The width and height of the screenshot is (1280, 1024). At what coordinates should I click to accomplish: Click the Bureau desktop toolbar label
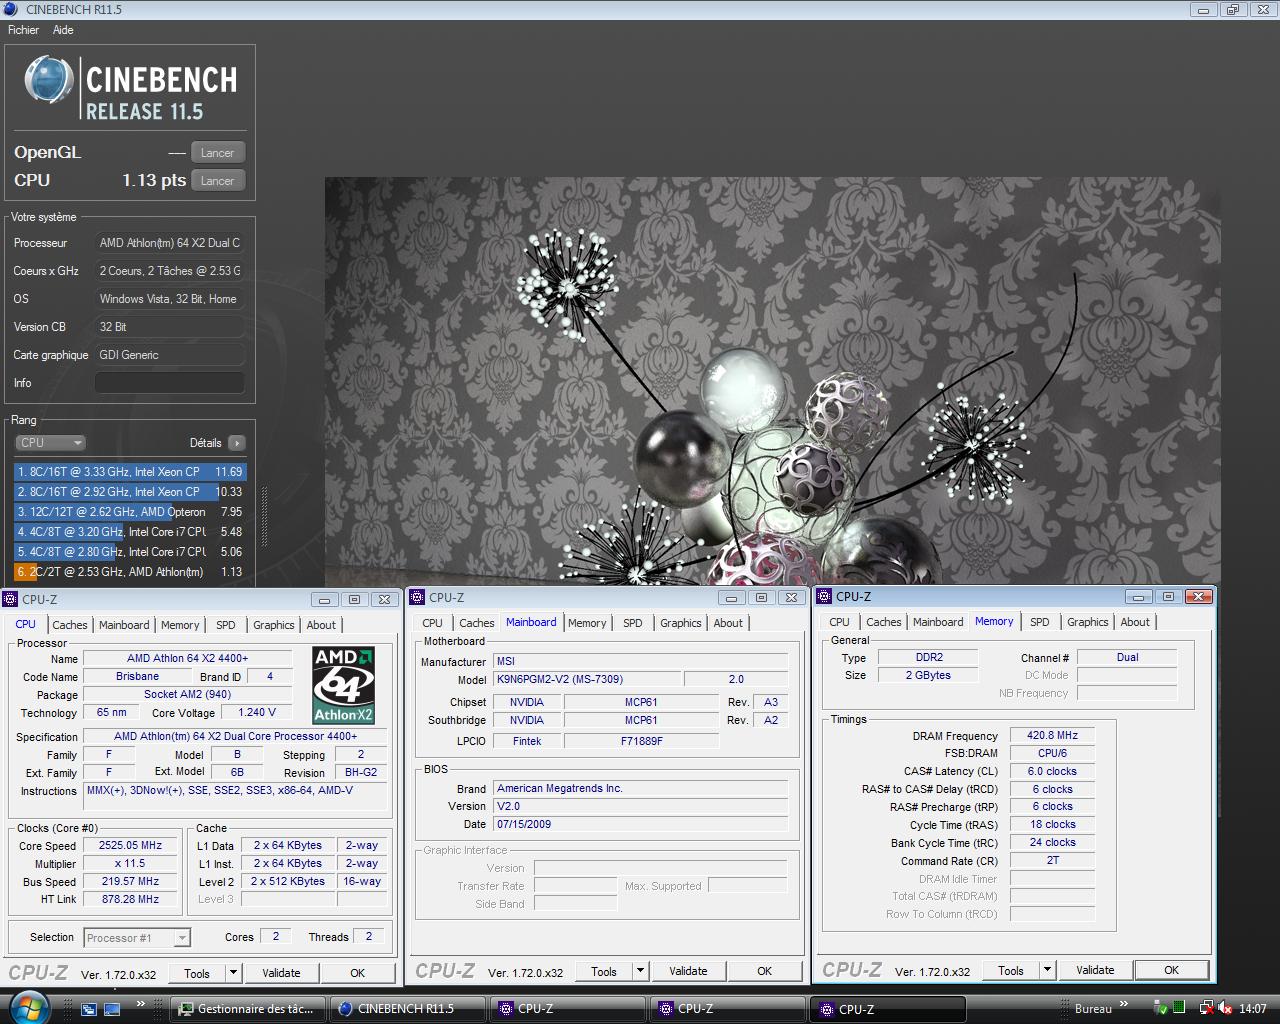(x=1093, y=1009)
